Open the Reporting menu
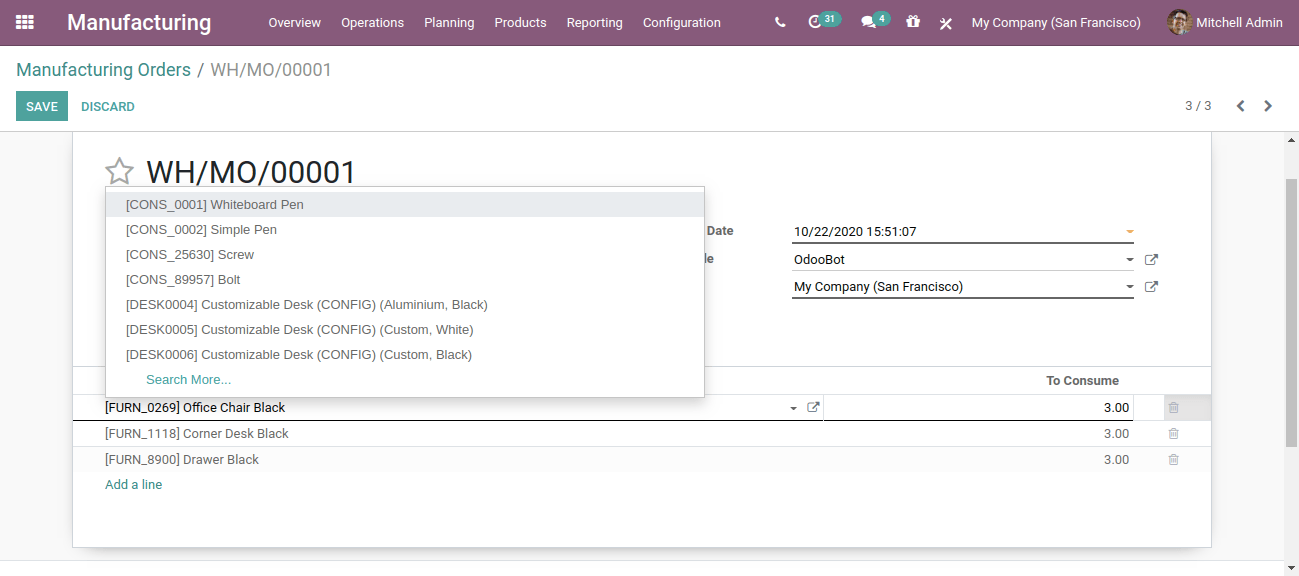This screenshot has height=576, width=1299. coord(594,22)
